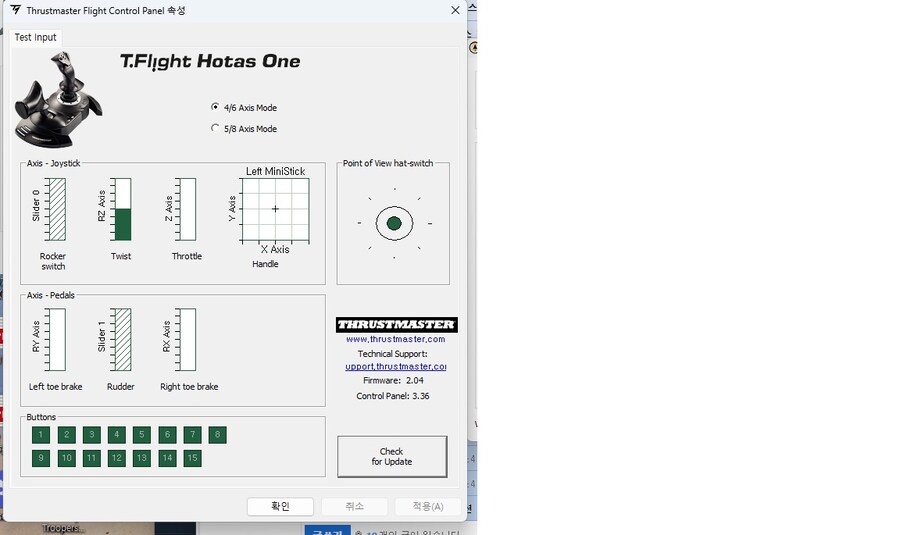Click the Left toe brake RY Axis bar

point(57,339)
